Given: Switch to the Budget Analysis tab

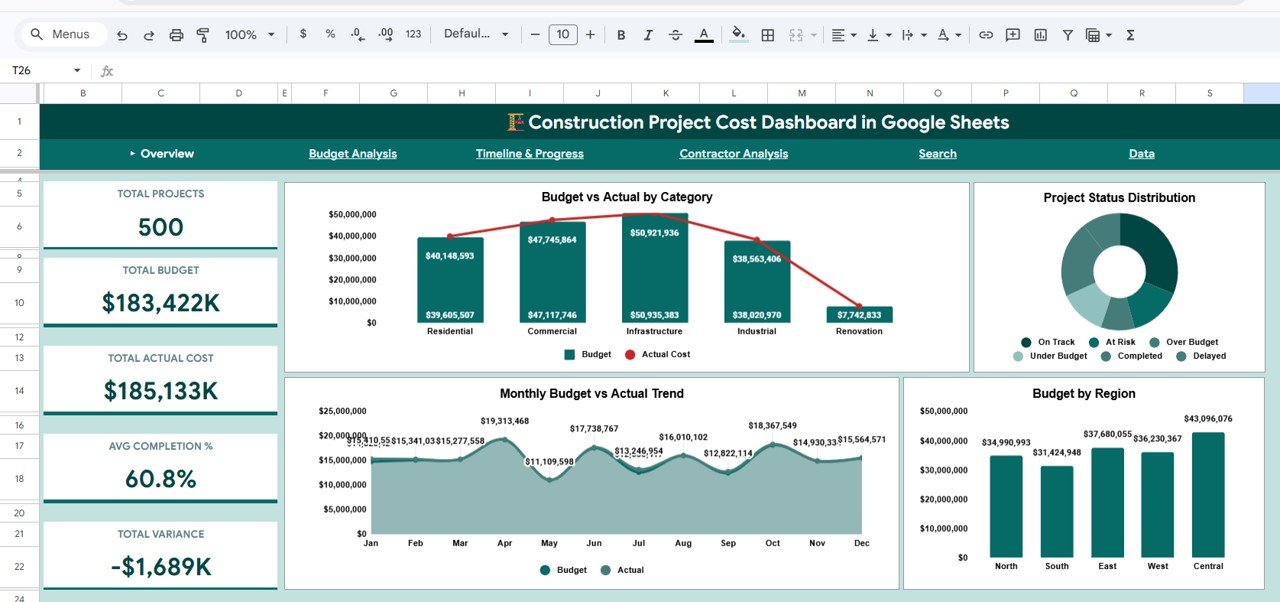Looking at the screenshot, I should click(x=352, y=153).
